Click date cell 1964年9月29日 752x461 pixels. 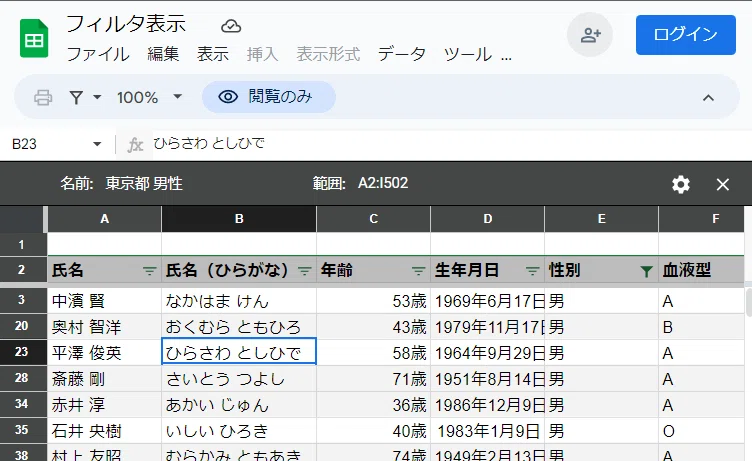coord(487,353)
